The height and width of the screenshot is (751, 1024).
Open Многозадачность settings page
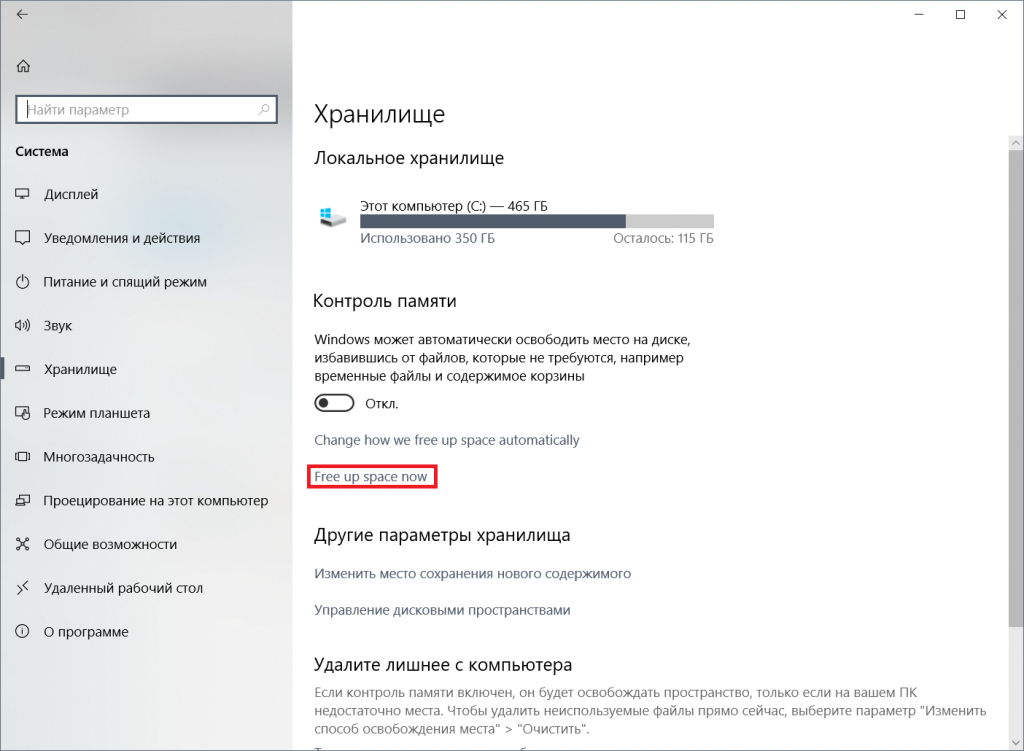point(99,456)
